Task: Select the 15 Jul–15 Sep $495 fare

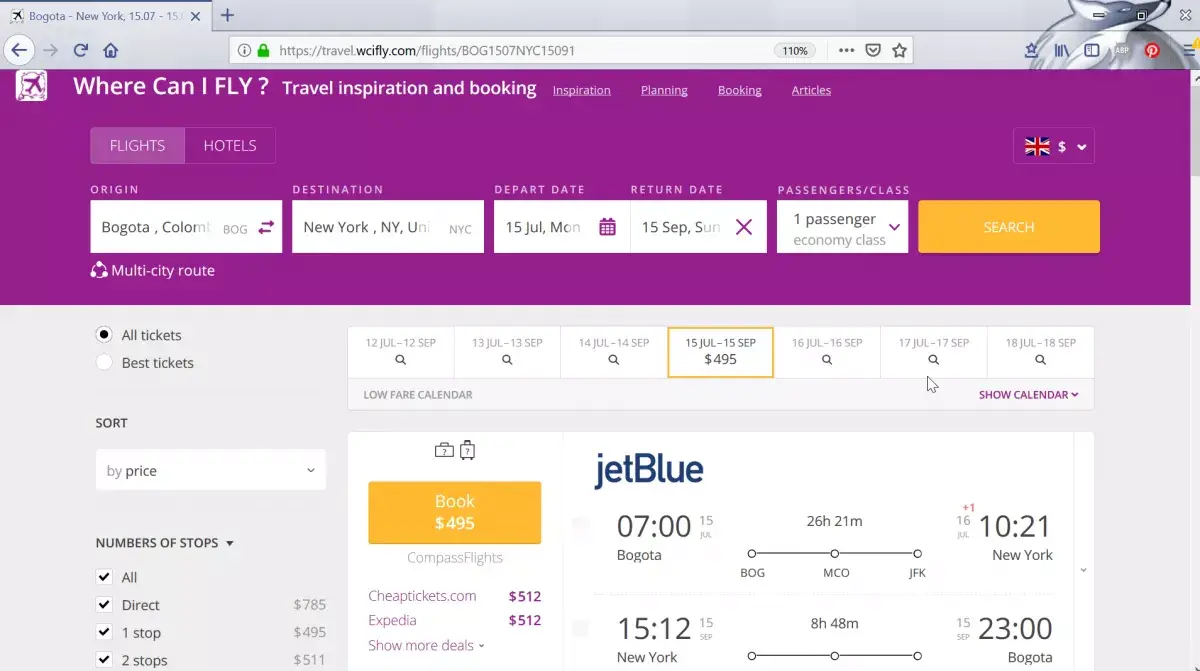Action: (x=720, y=351)
